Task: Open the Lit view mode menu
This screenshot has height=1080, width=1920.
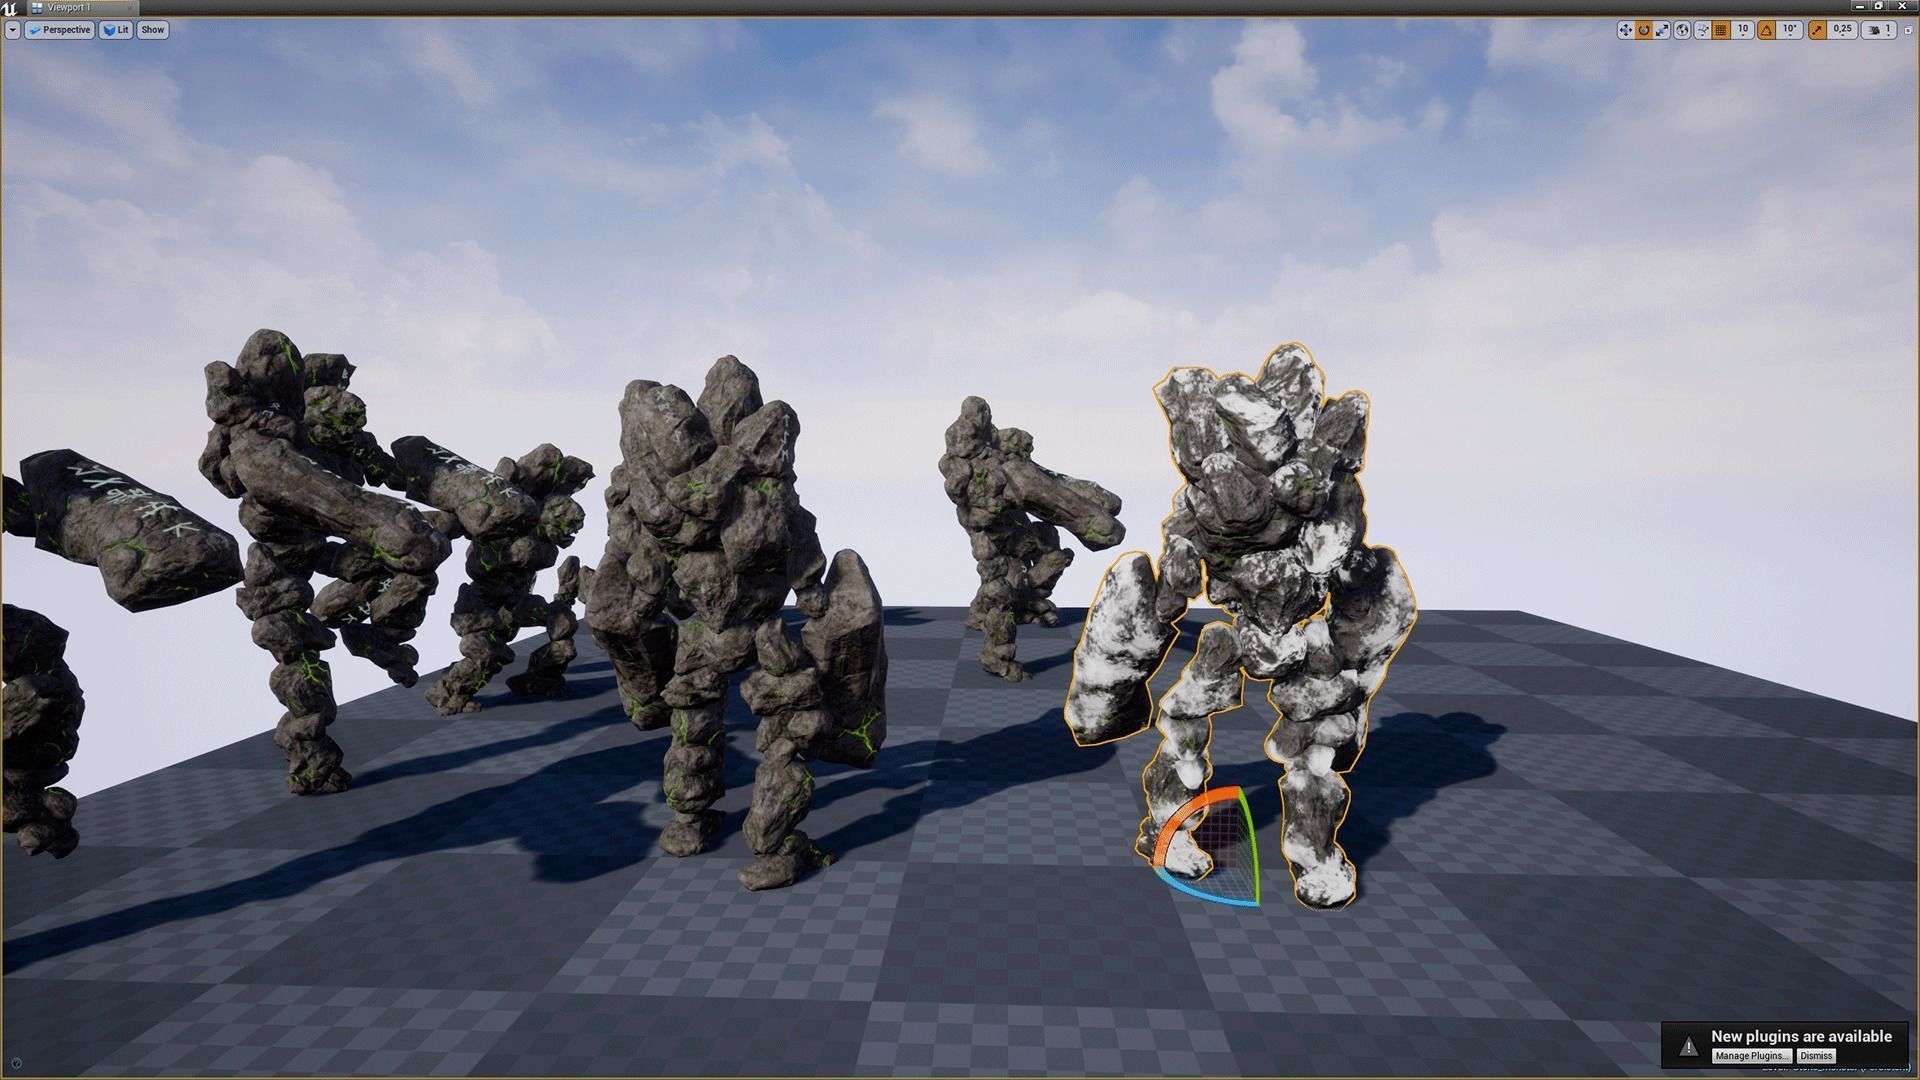Action: pos(116,30)
